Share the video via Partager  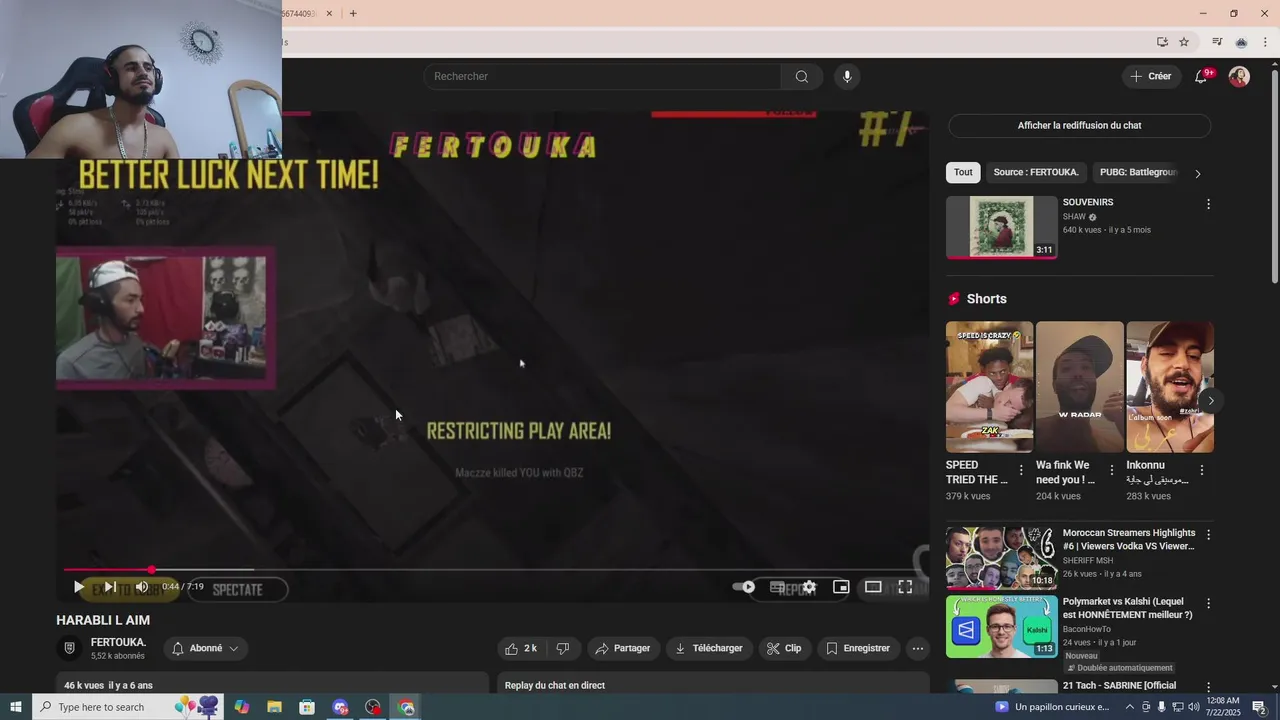[x=623, y=648]
